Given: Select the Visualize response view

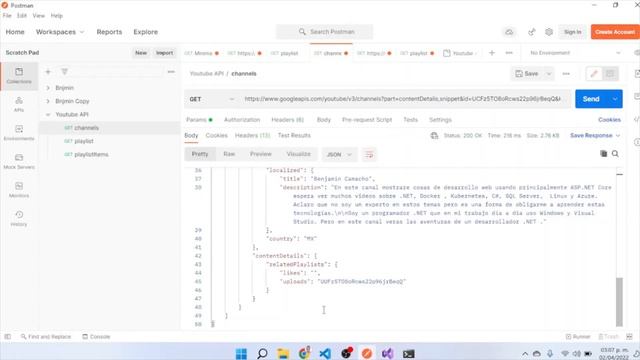Looking at the screenshot, I should tap(298, 154).
